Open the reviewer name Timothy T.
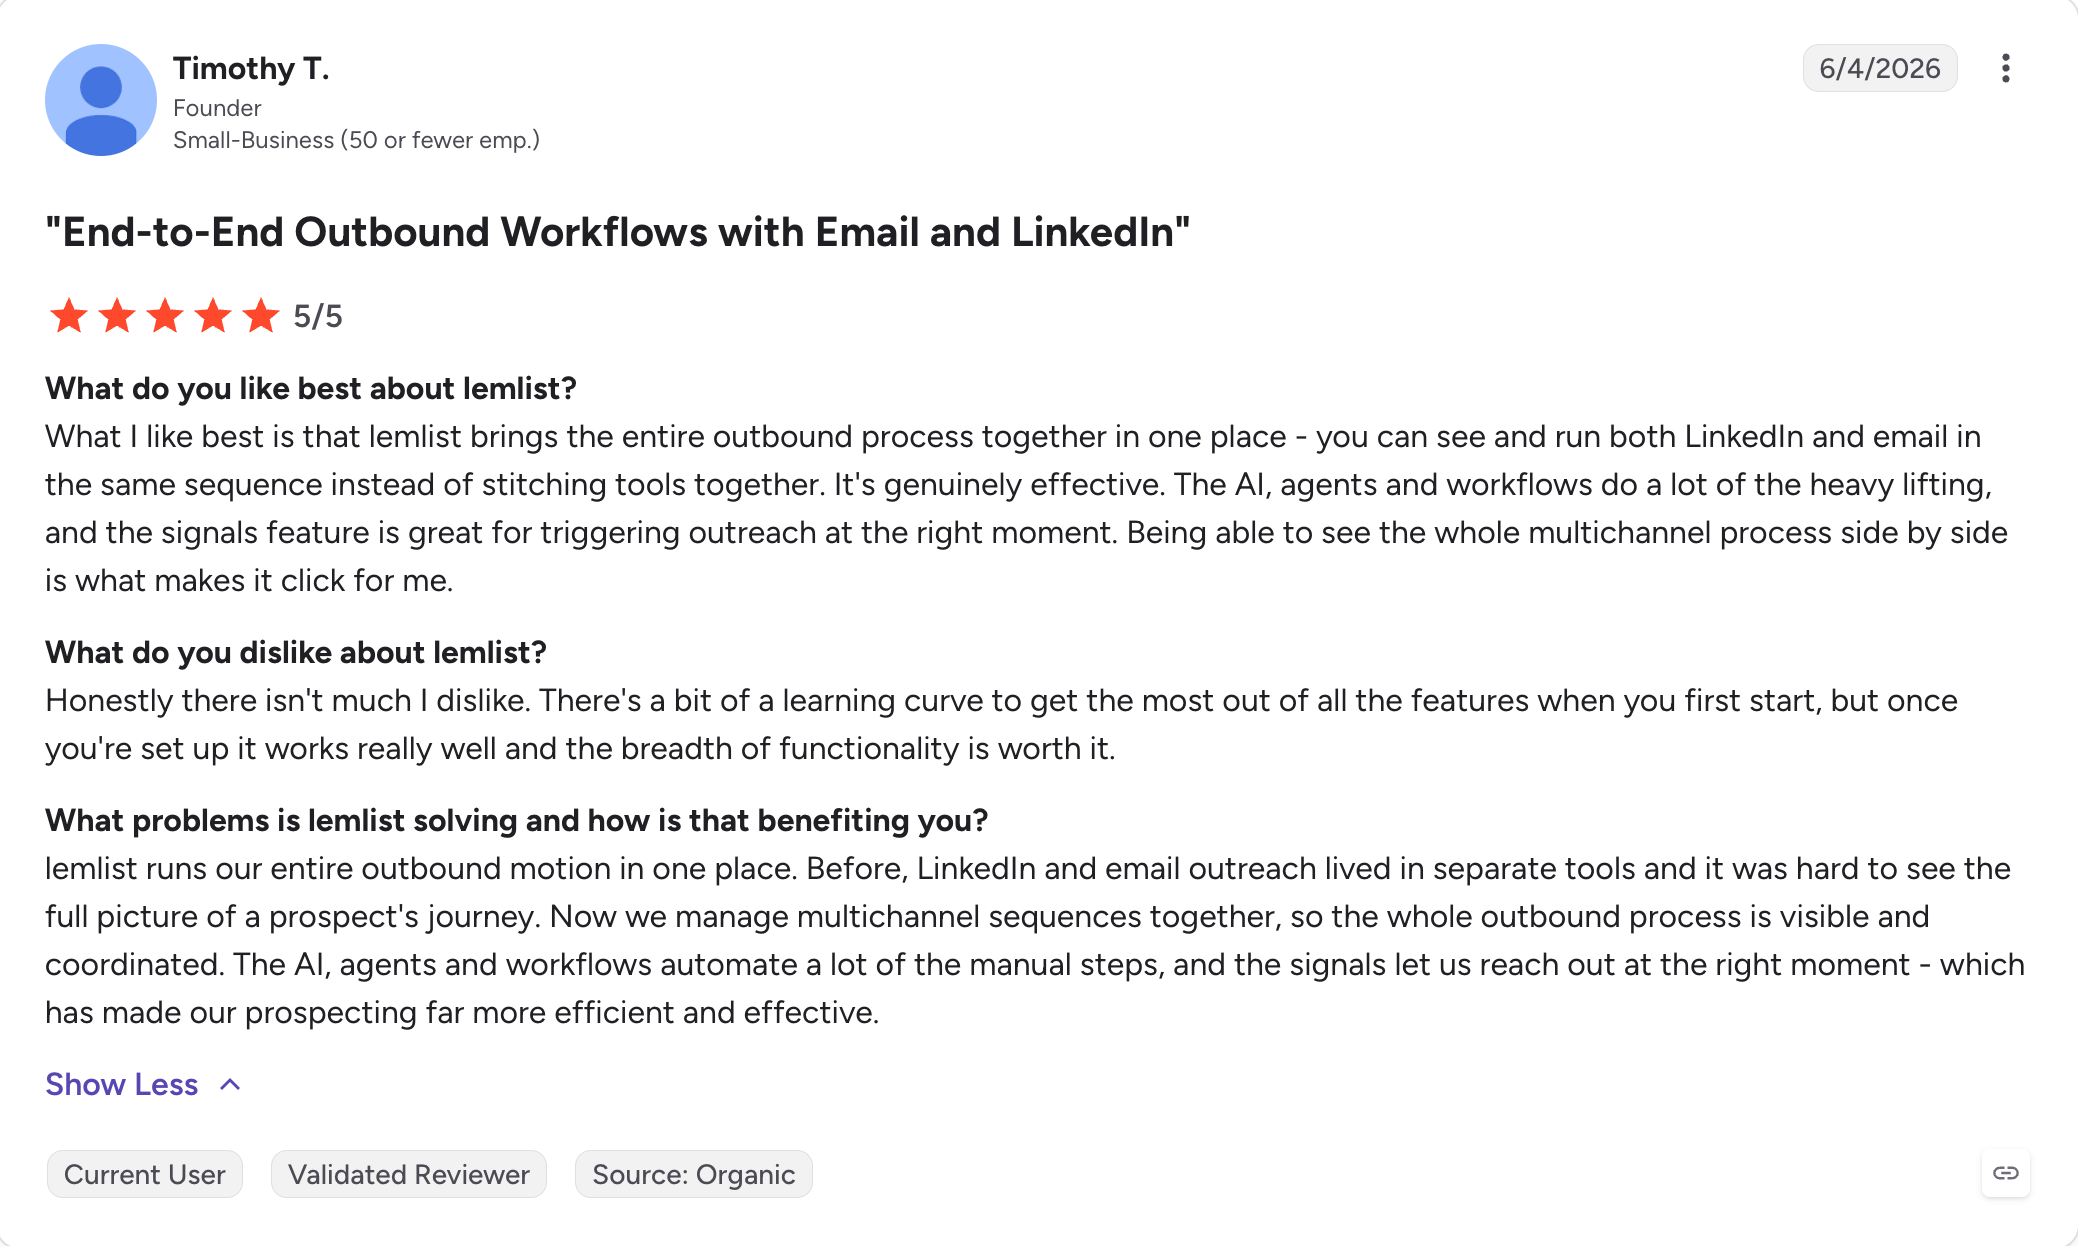Screen dimensions: 2078x1246 click(x=251, y=68)
